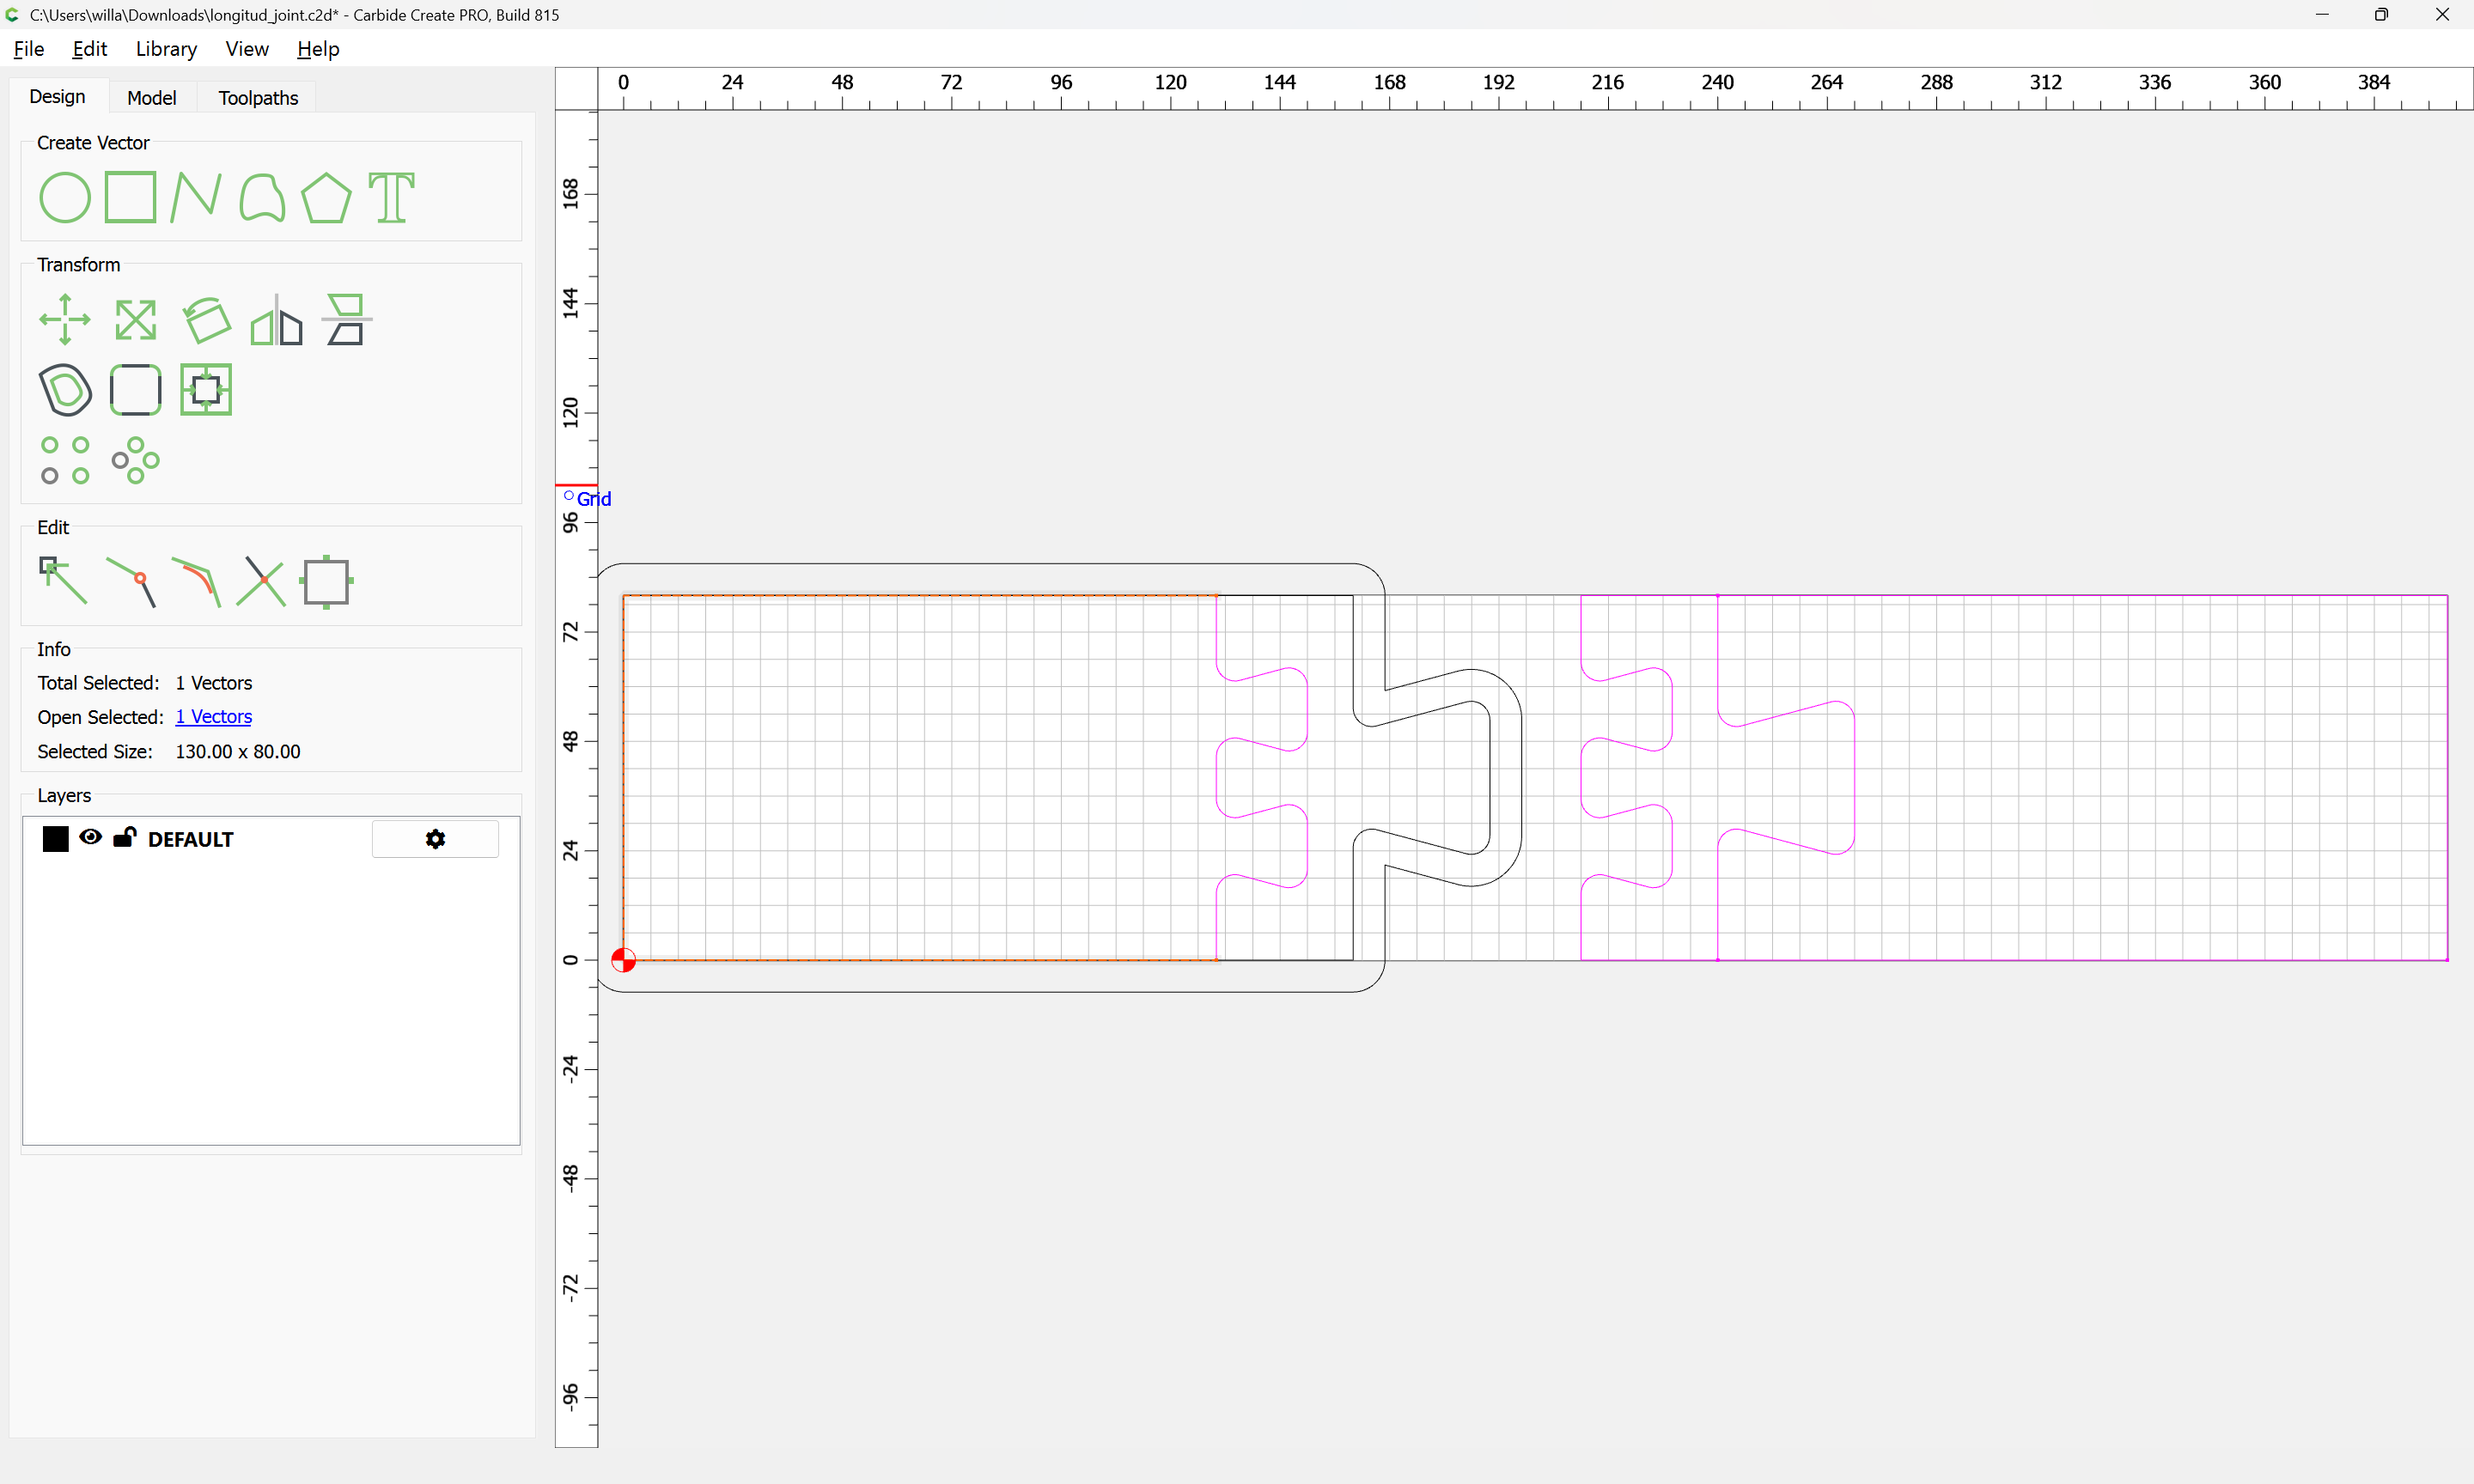Viewport: 2474px width, 1484px height.
Task: Activate the Rotate transform tool
Action: (x=206, y=320)
